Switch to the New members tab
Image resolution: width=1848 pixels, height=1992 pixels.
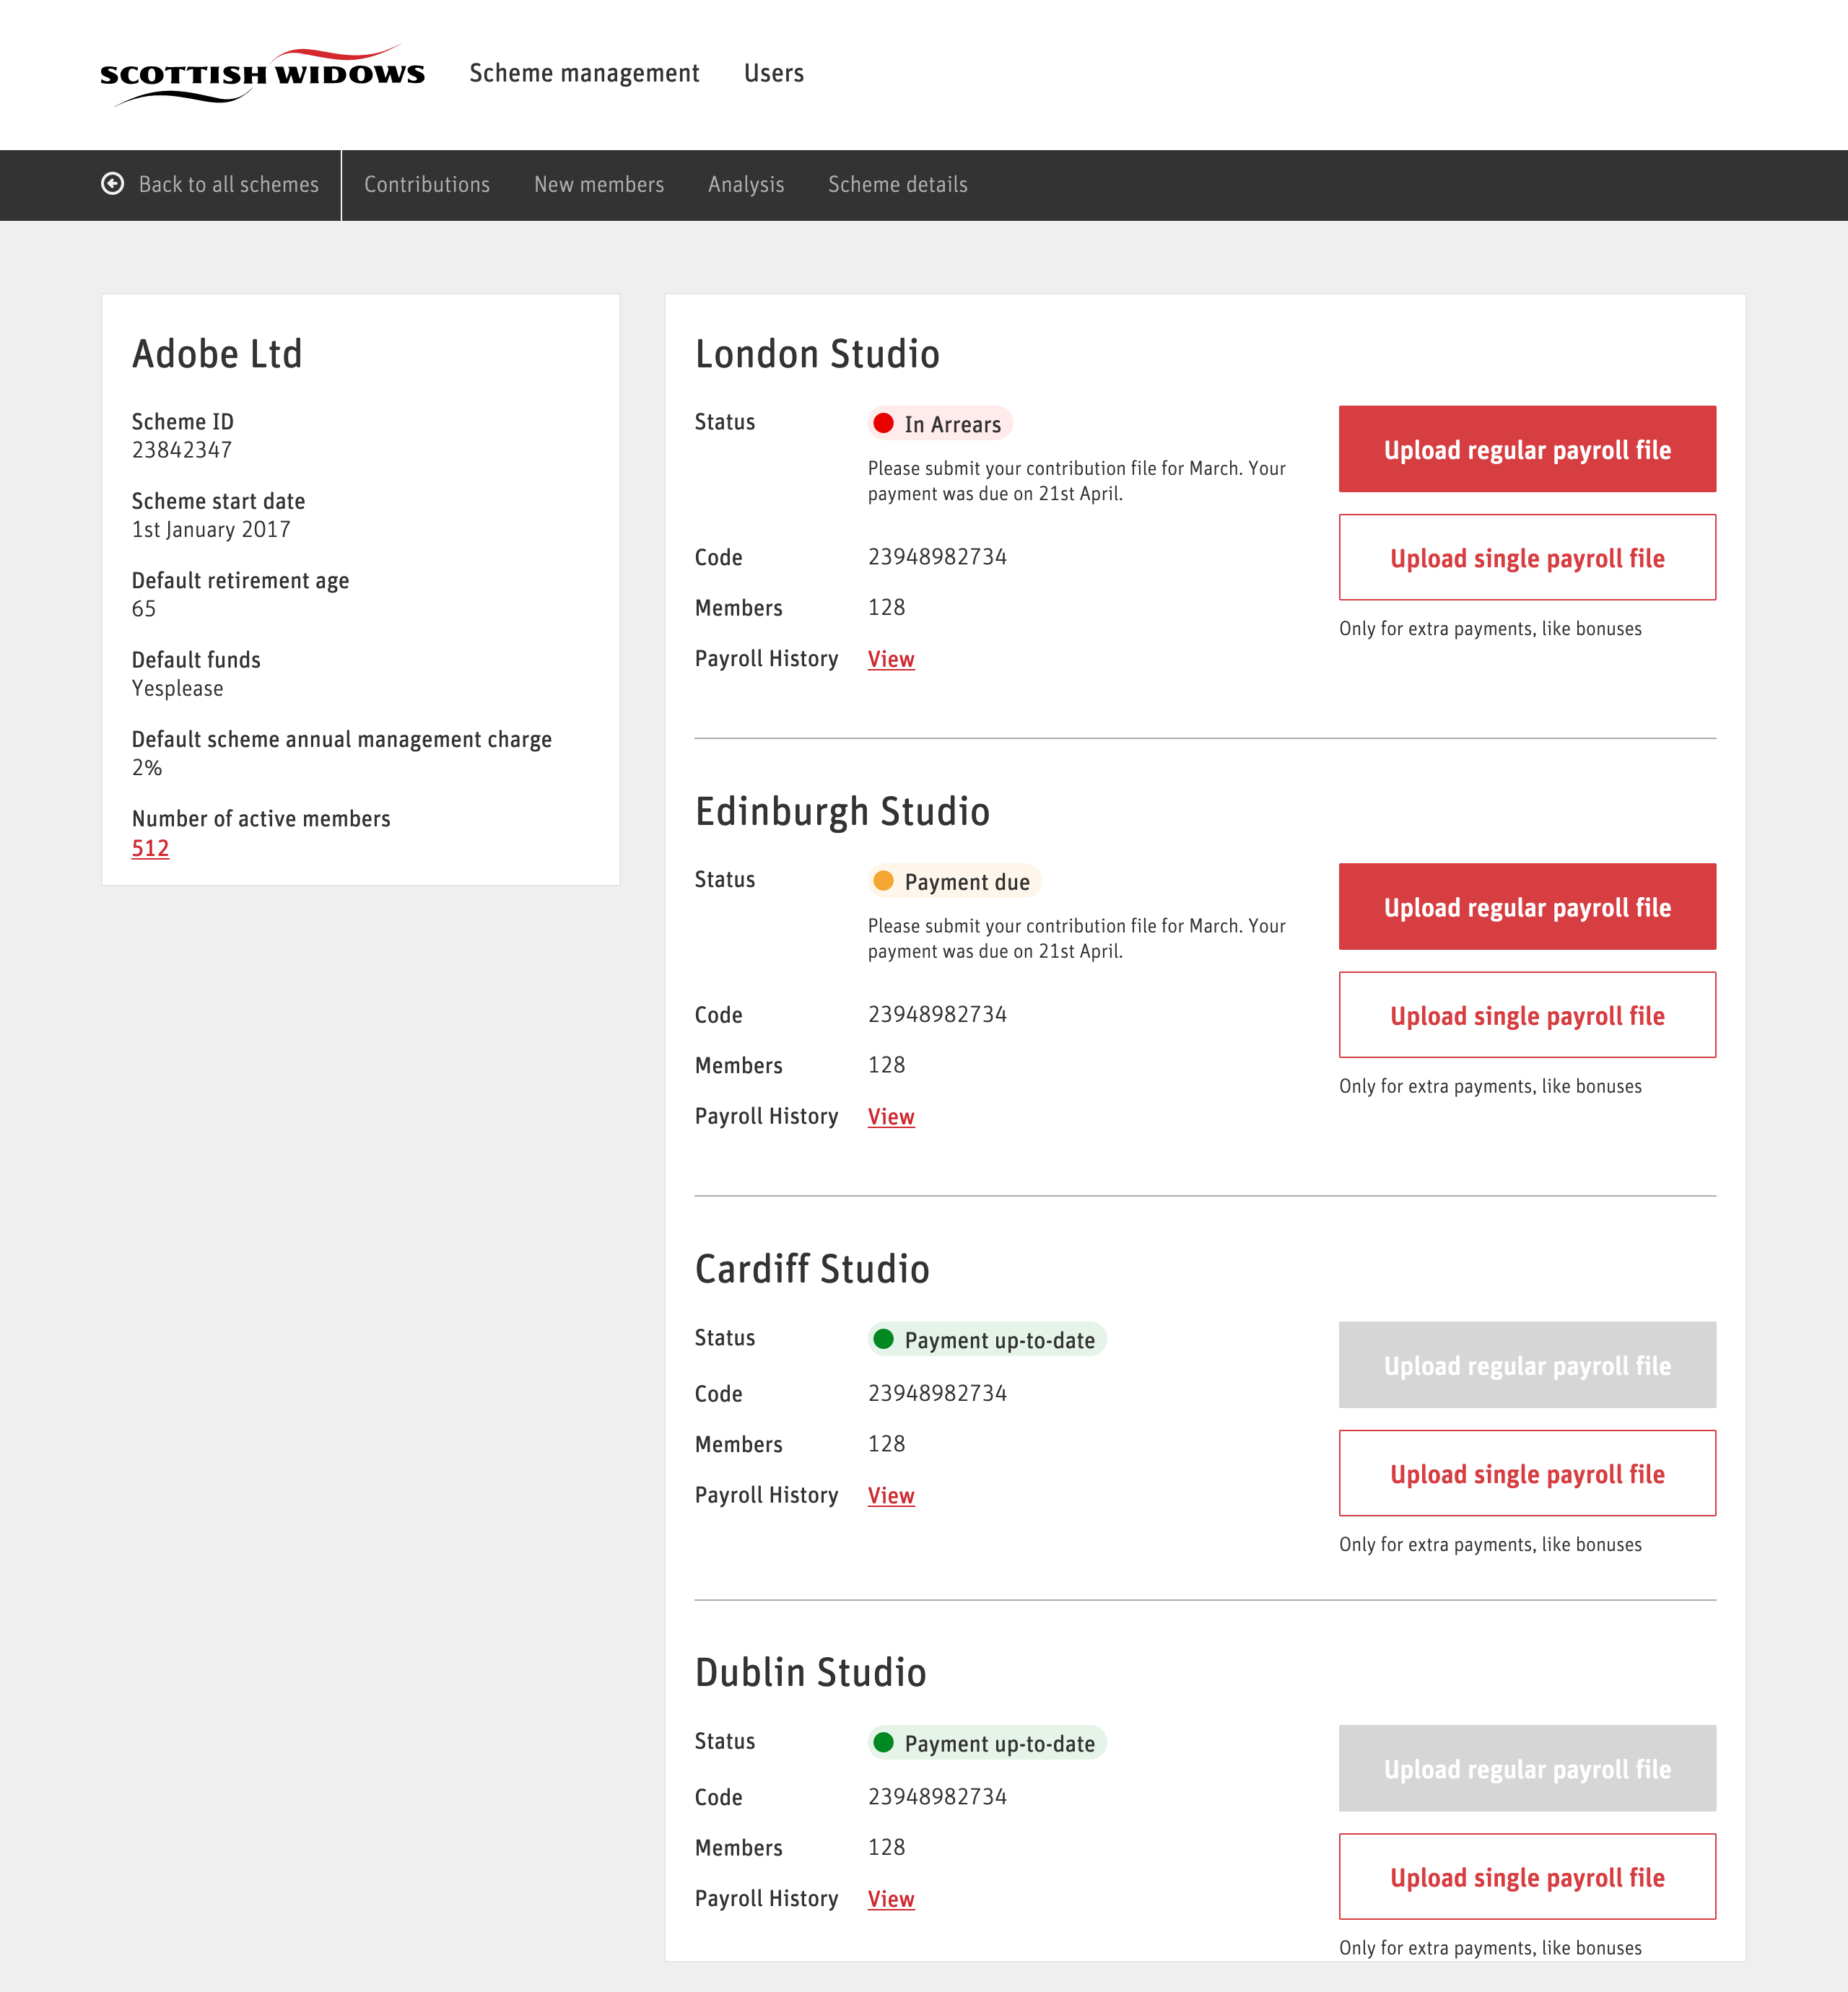(x=599, y=185)
